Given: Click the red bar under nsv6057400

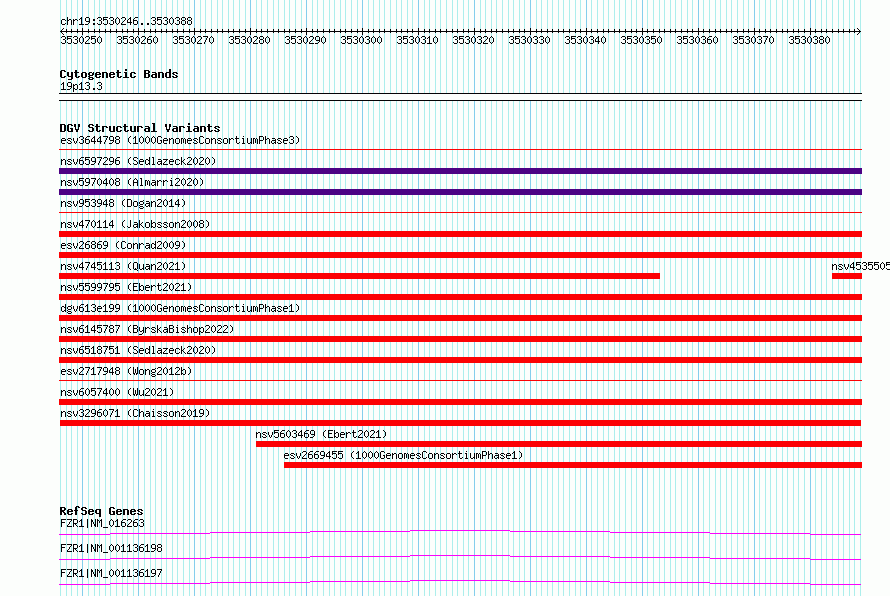Looking at the screenshot, I should (x=460, y=402).
